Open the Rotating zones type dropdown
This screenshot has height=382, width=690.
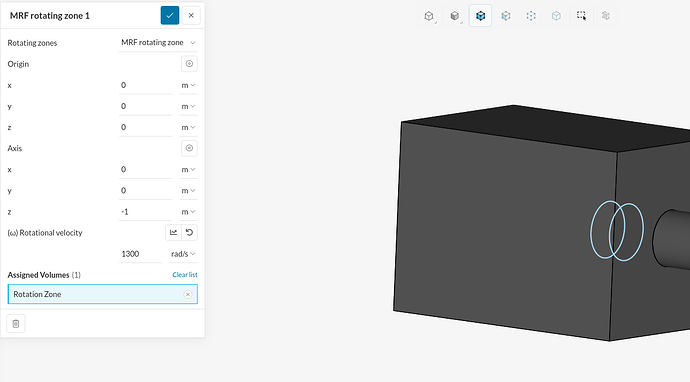point(158,43)
